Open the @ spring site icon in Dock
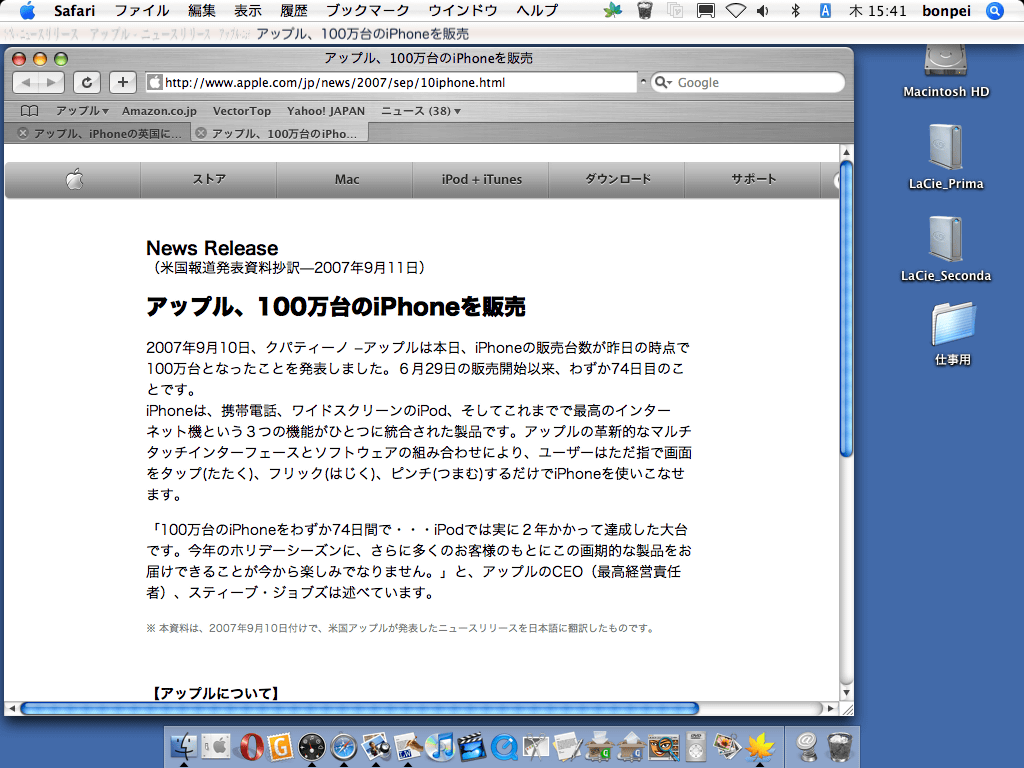The height and width of the screenshot is (768, 1024). pyautogui.click(x=807, y=746)
